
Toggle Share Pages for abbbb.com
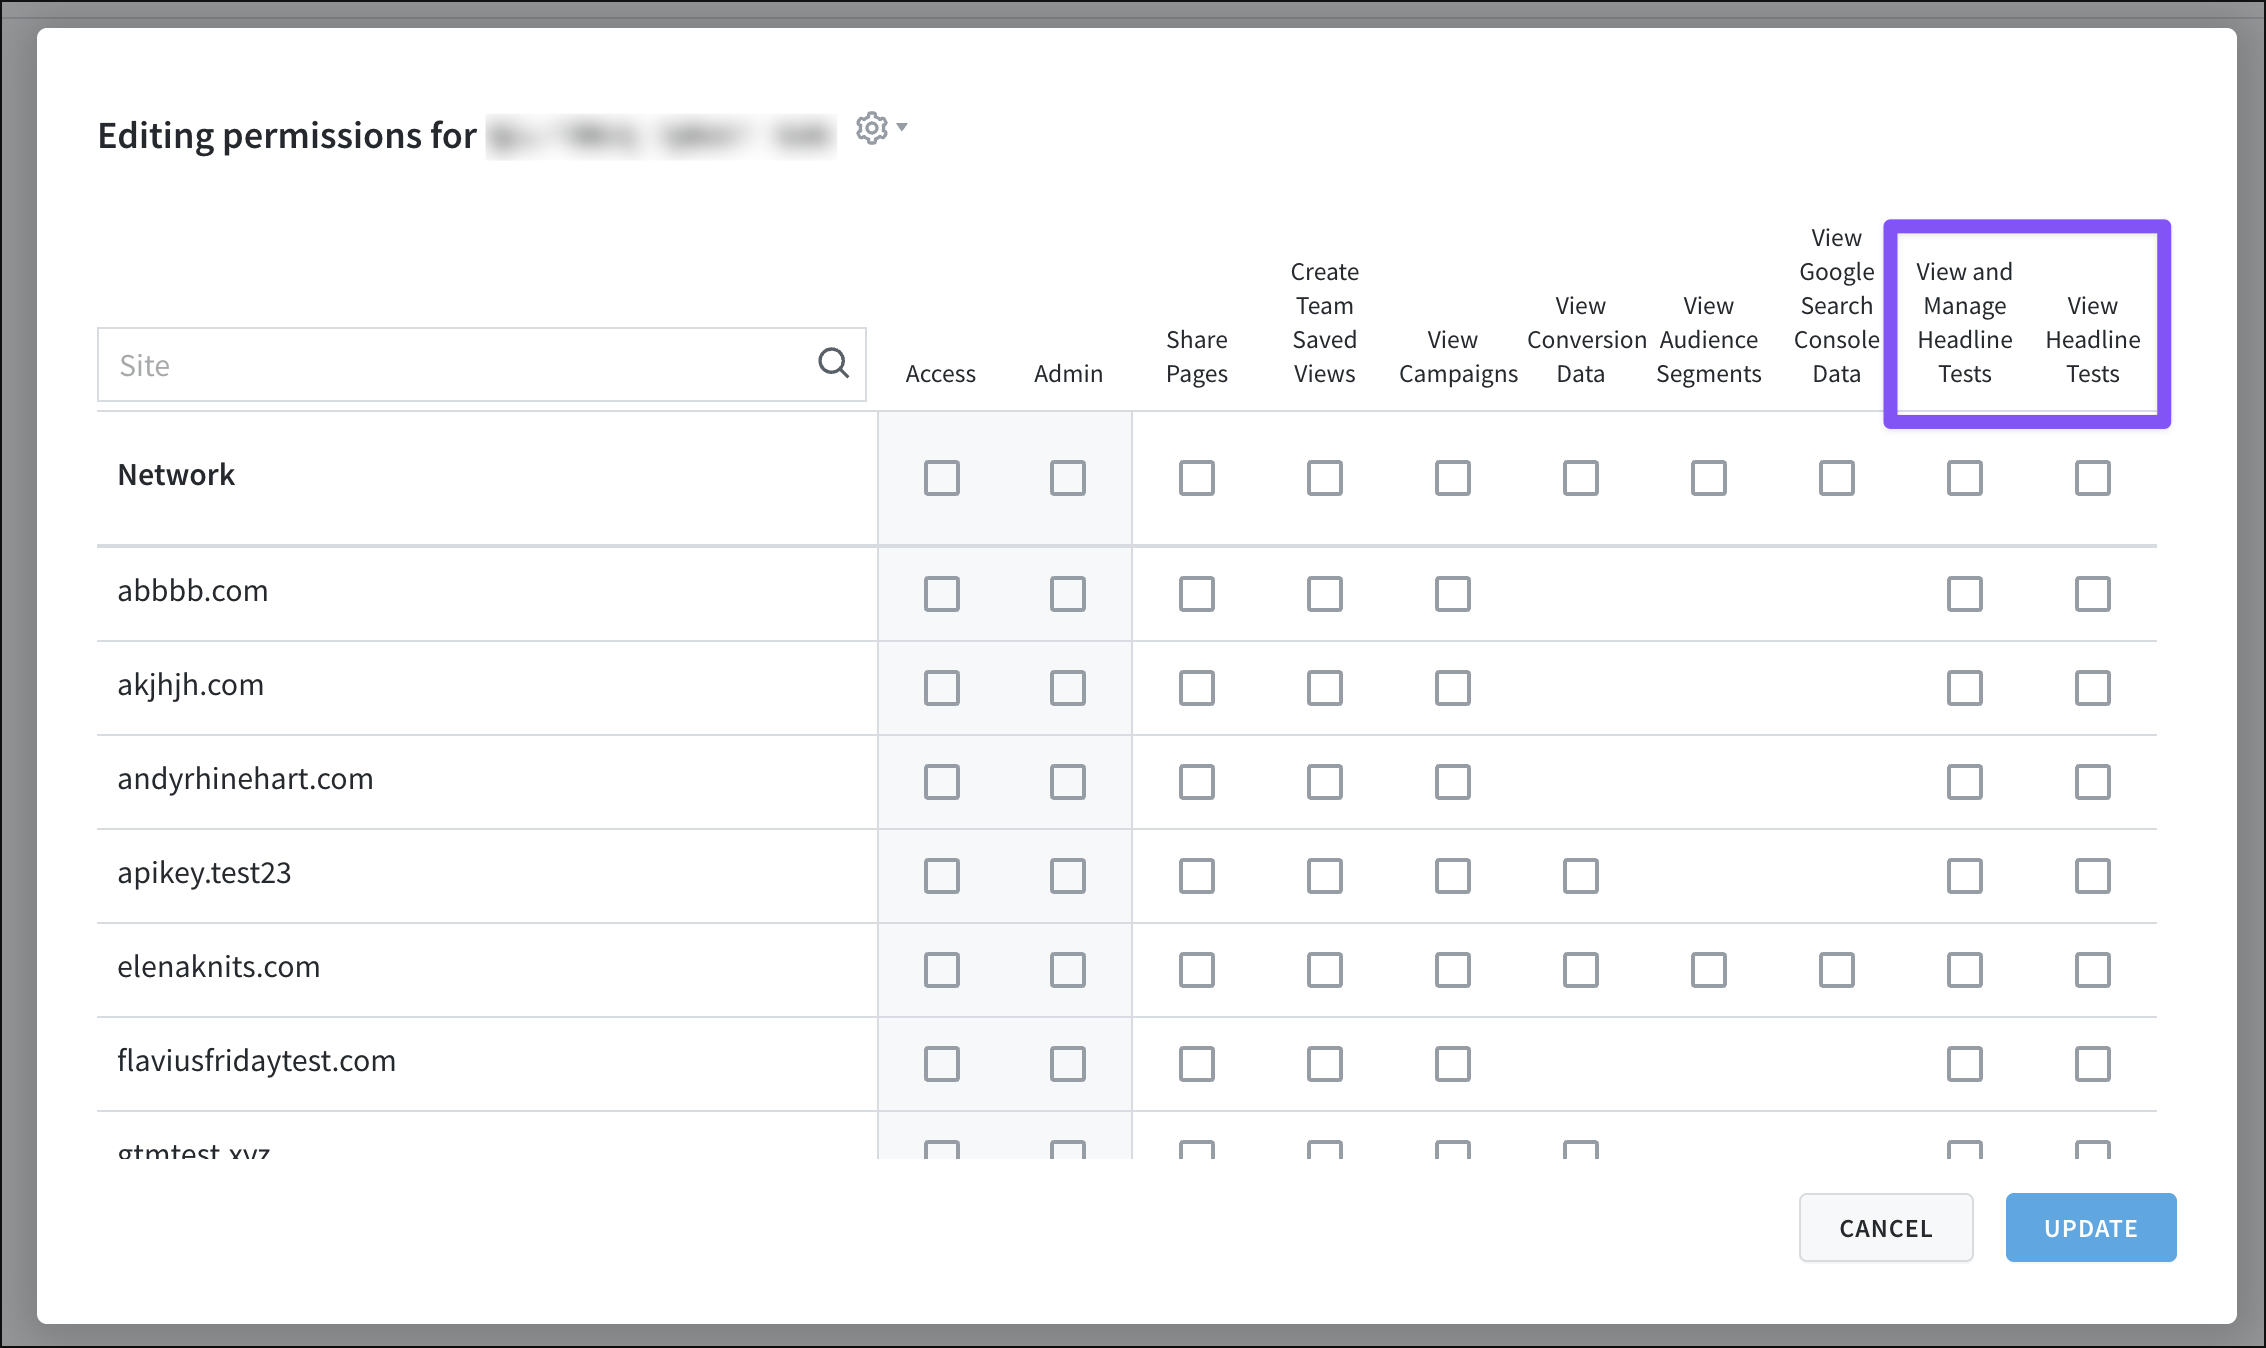point(1197,594)
